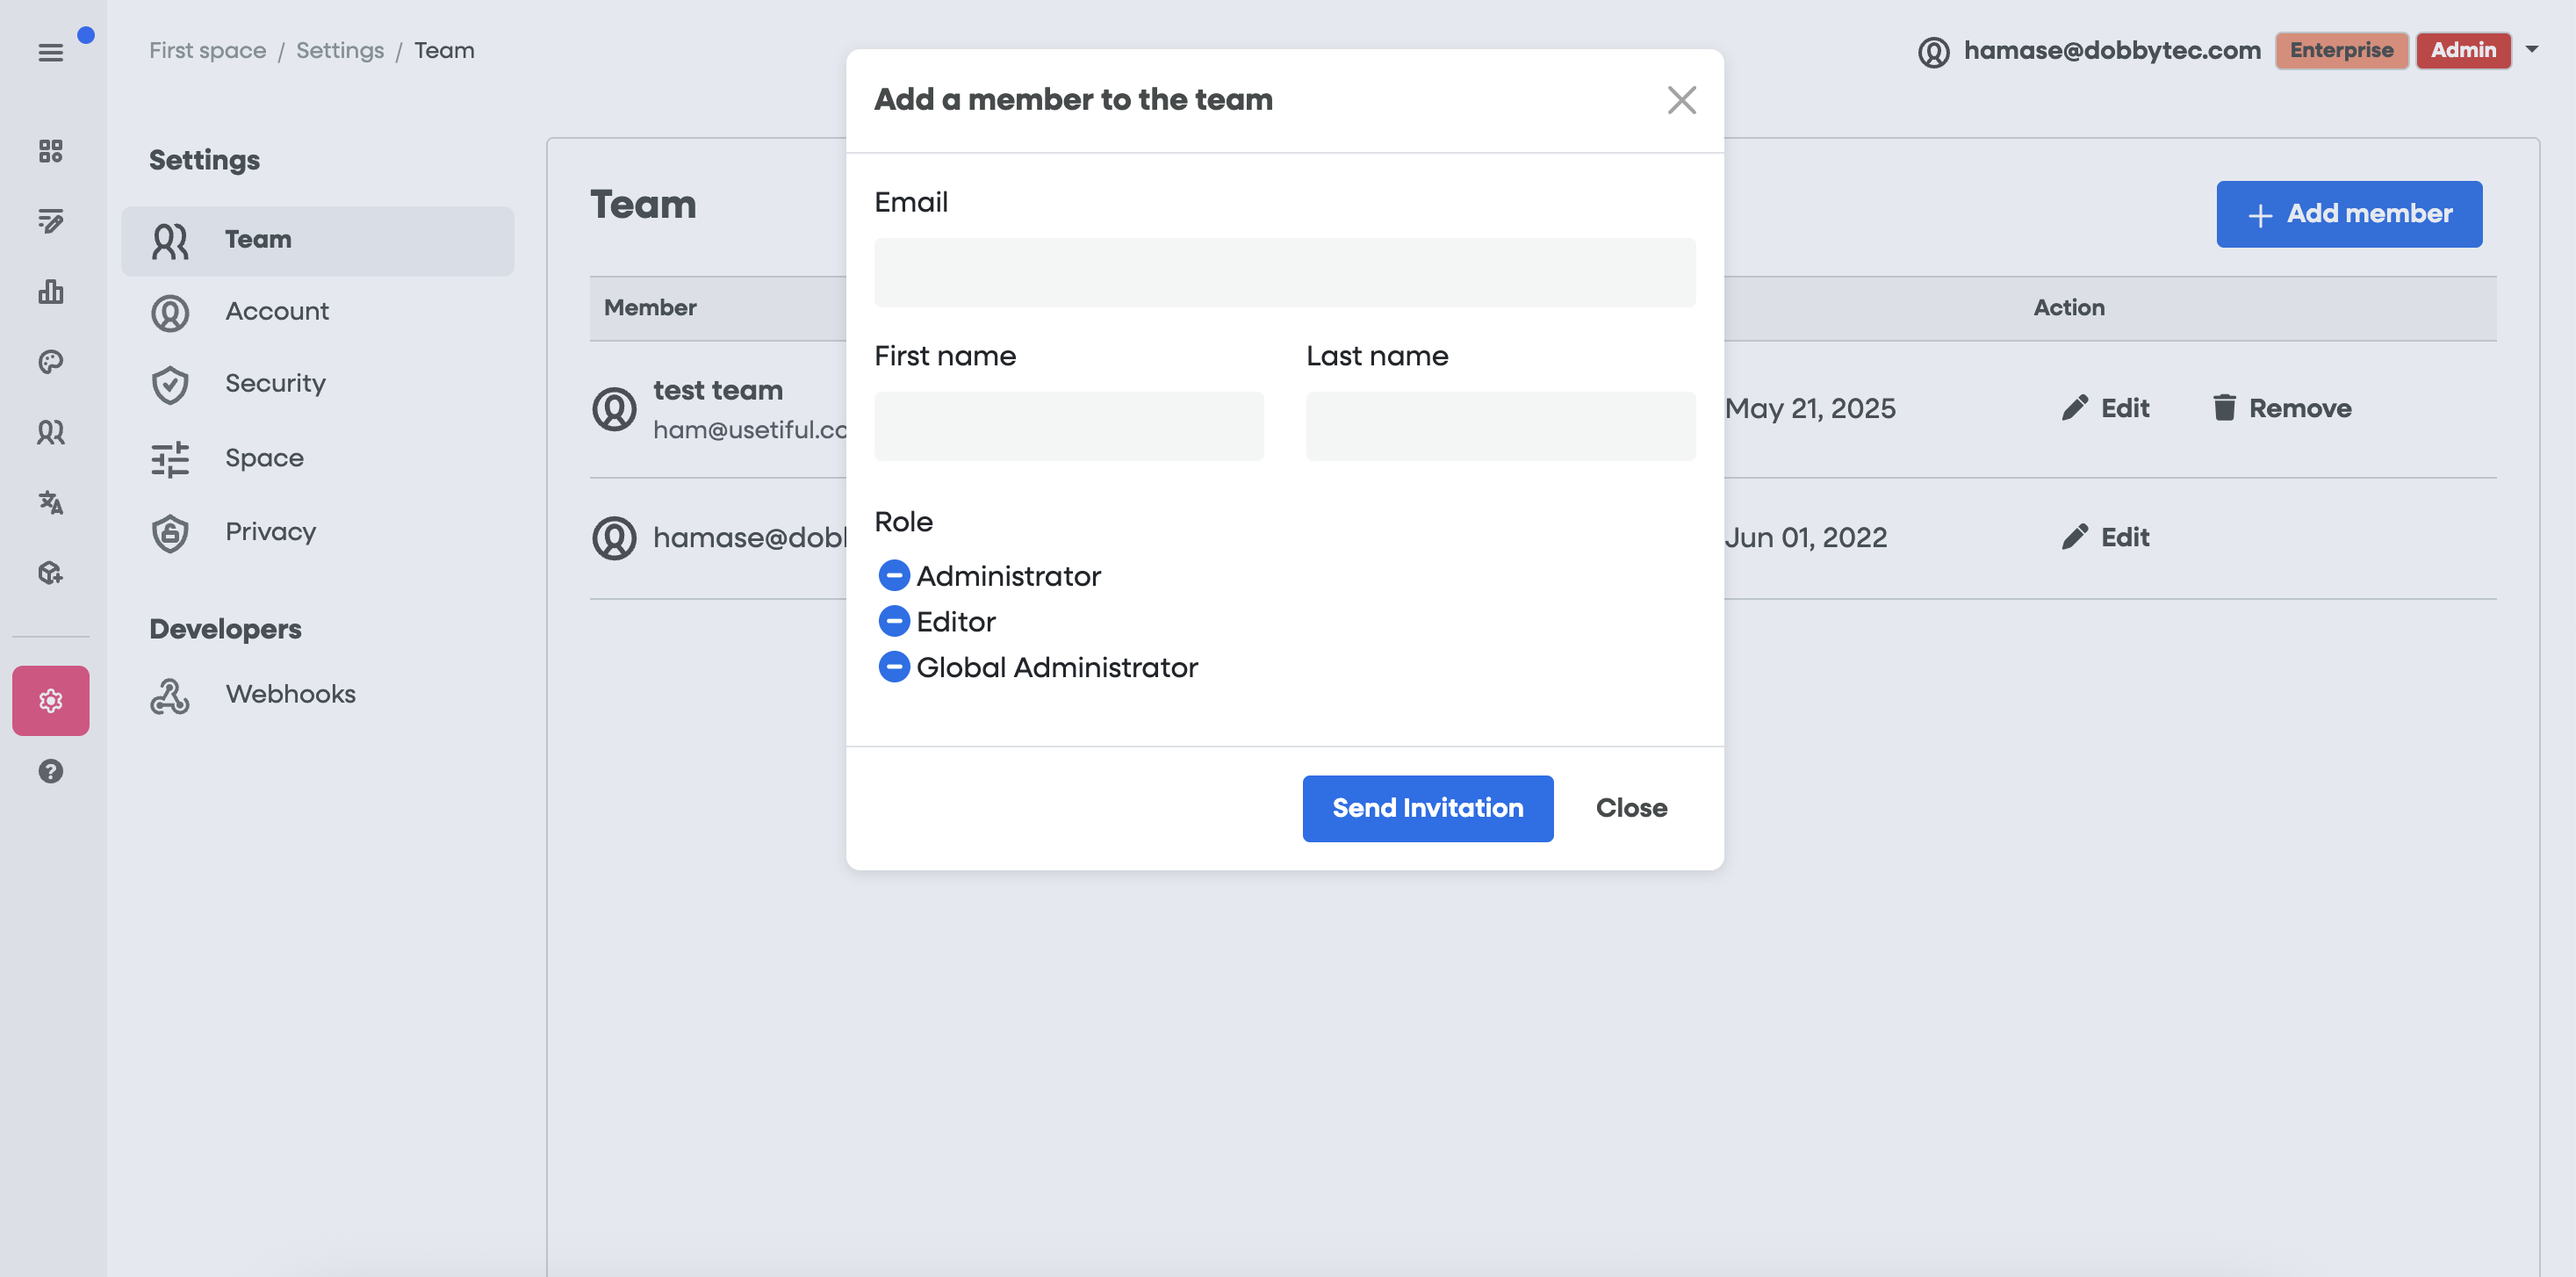The width and height of the screenshot is (2576, 1277).
Task: Click the pink settings gear icon
Action: [x=50, y=700]
